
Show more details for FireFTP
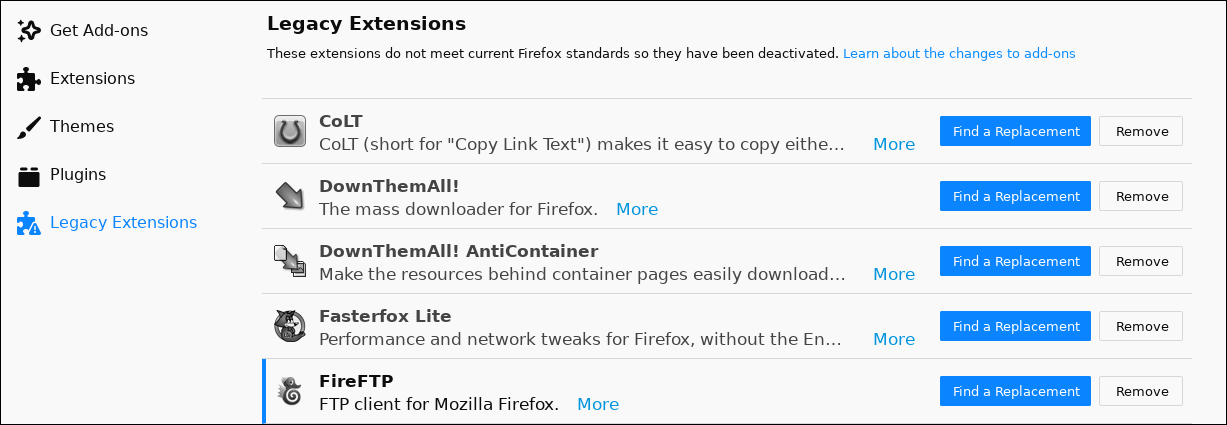598,404
